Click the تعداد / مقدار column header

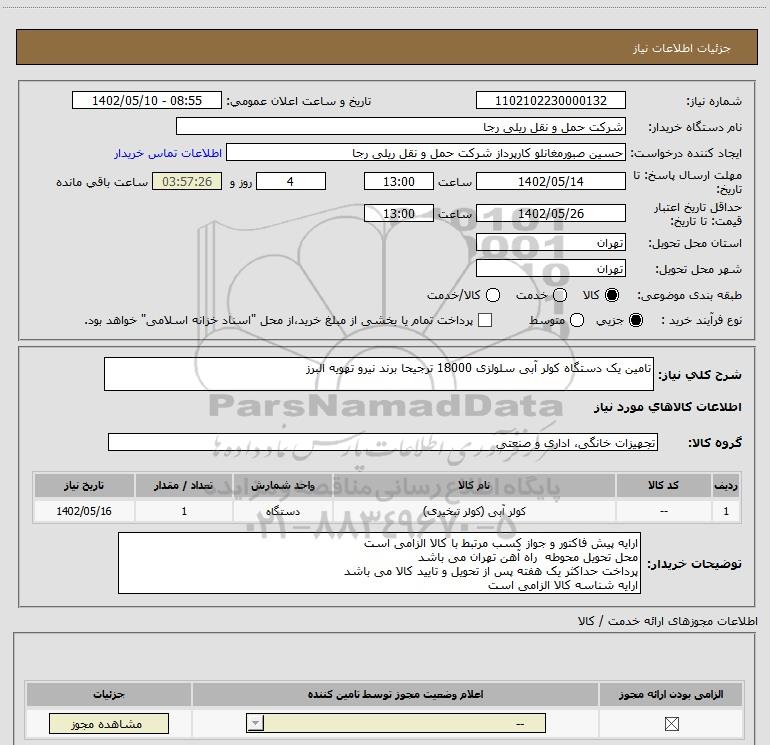coord(184,485)
